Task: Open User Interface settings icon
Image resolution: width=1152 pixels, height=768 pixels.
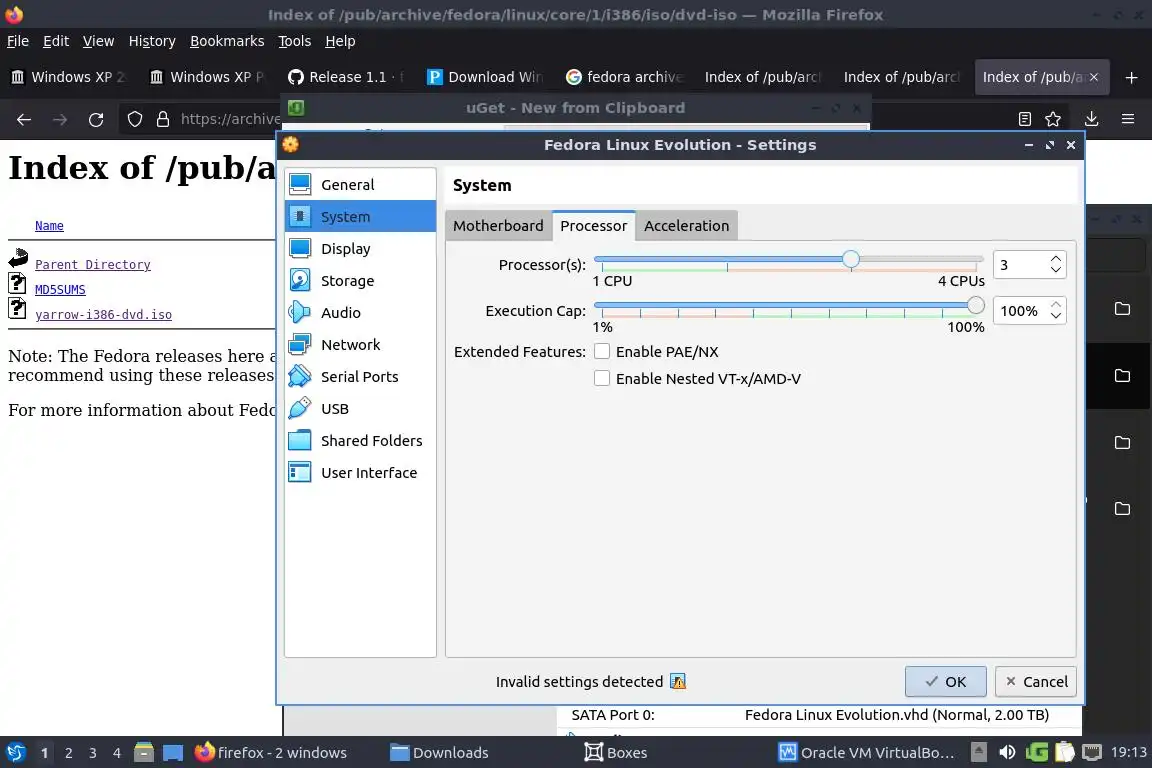Action: point(300,472)
